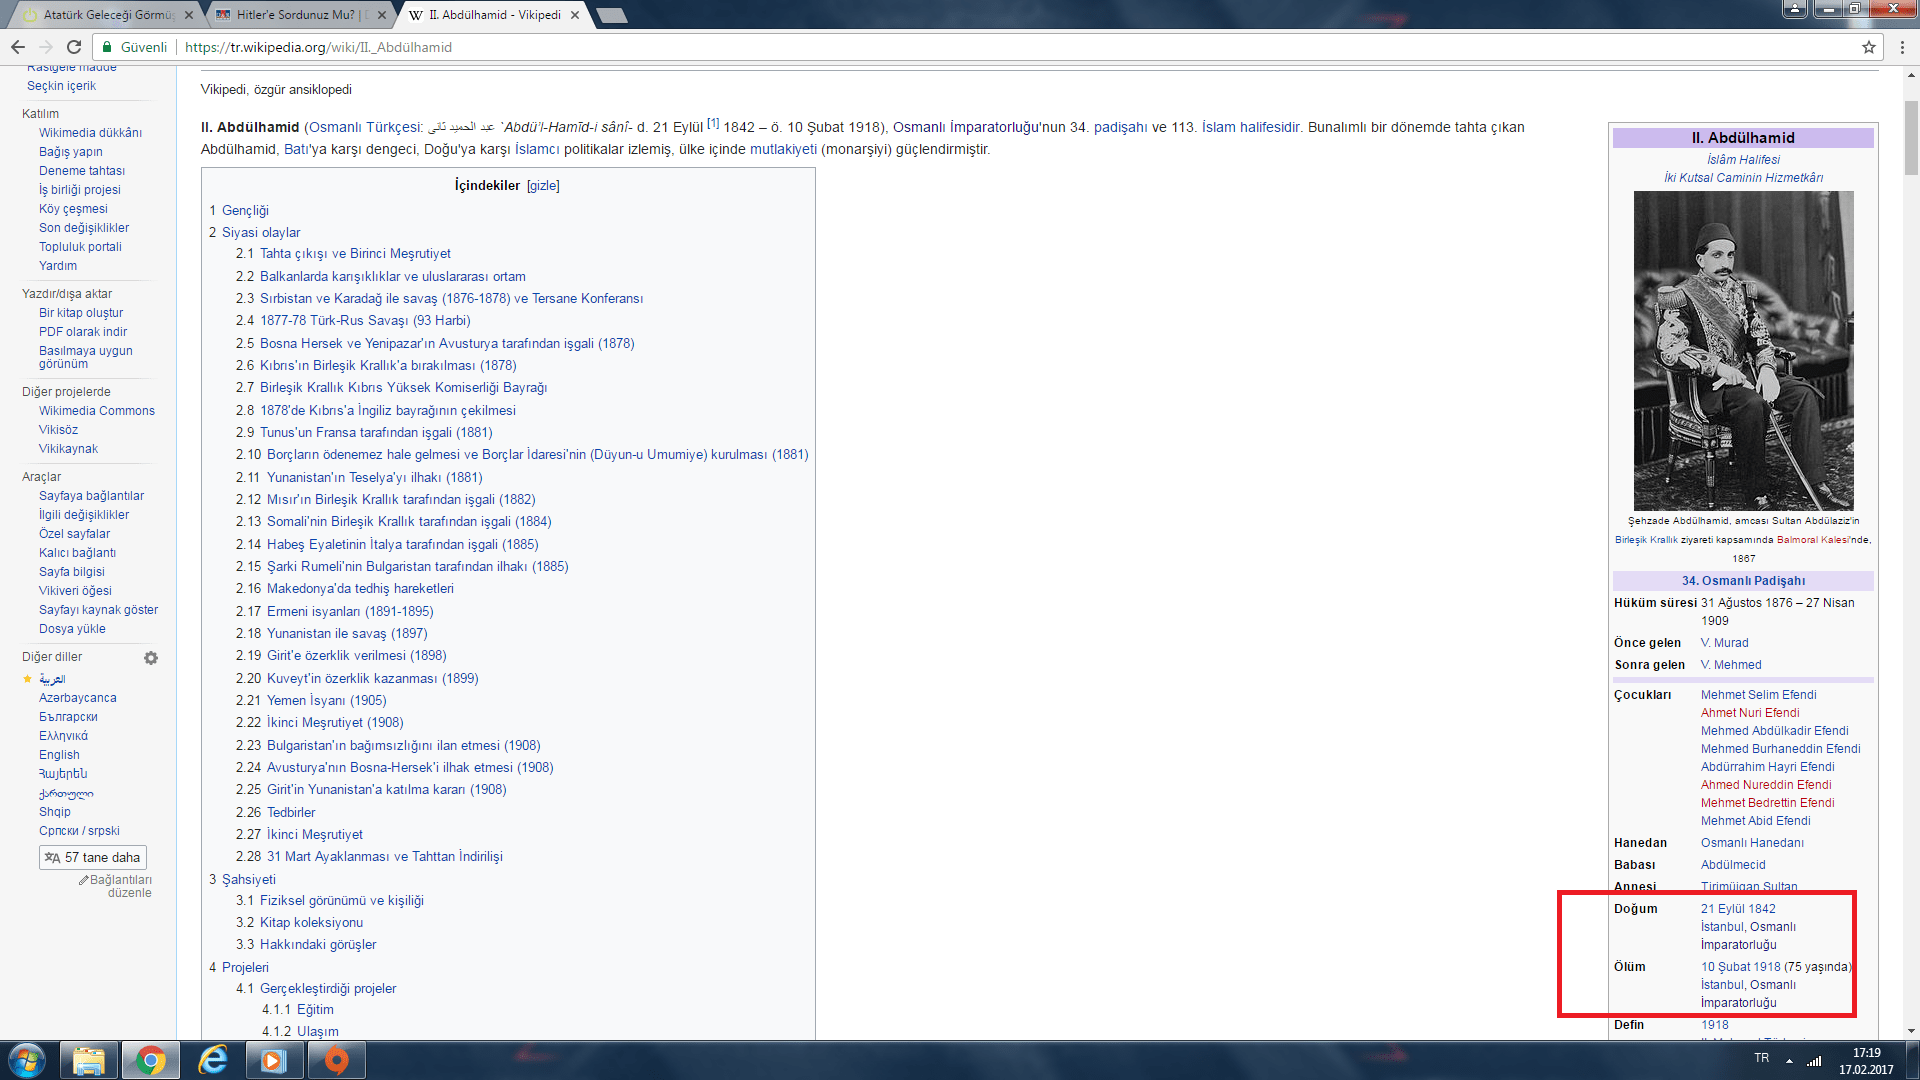Open Windows Media Player from taskbar

274,1060
